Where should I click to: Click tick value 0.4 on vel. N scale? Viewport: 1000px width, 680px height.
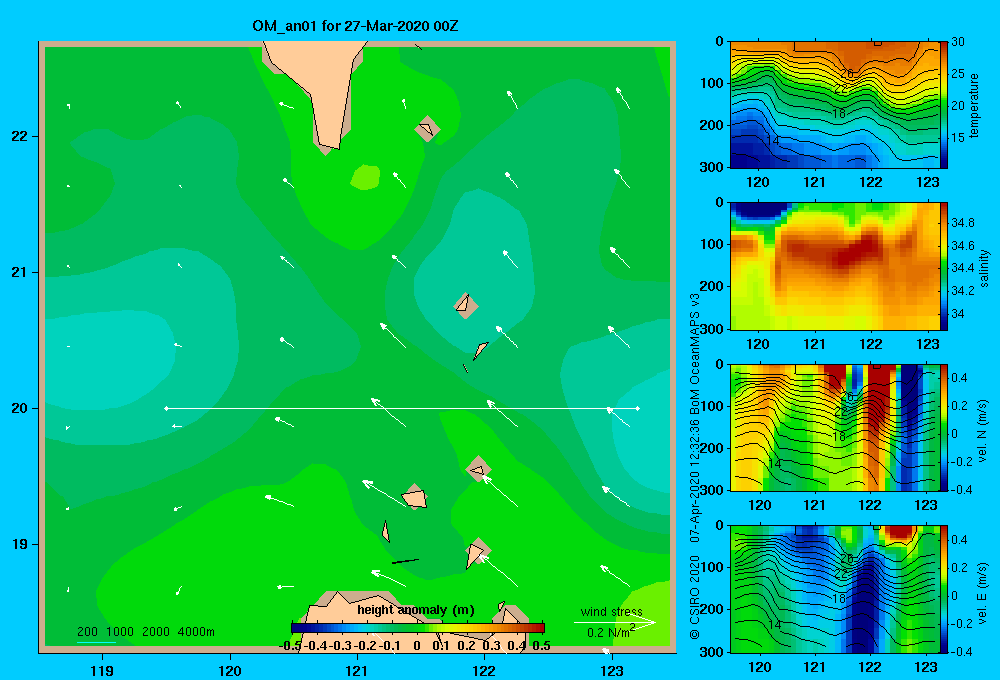point(960,378)
